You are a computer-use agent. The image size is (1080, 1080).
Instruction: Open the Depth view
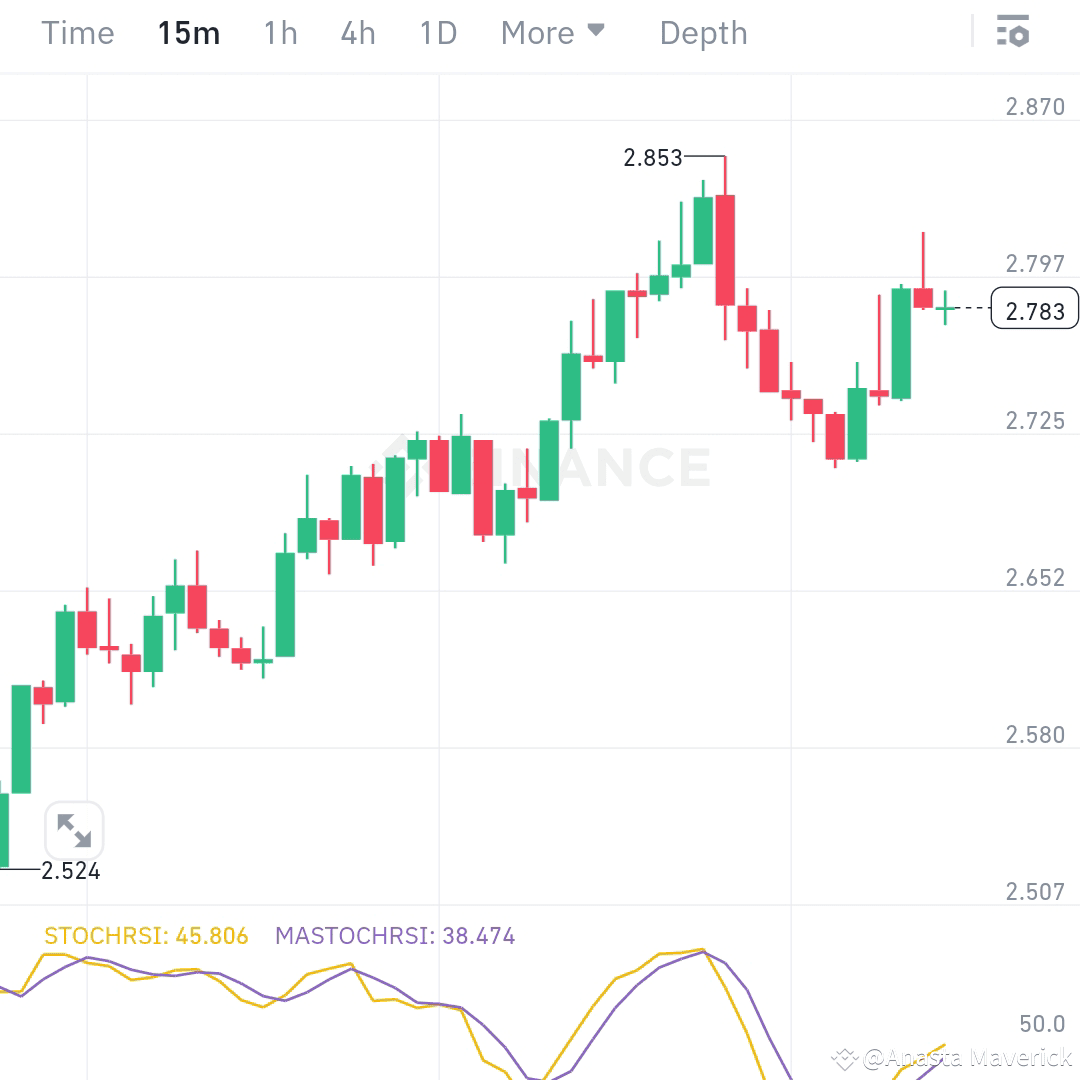(x=703, y=32)
